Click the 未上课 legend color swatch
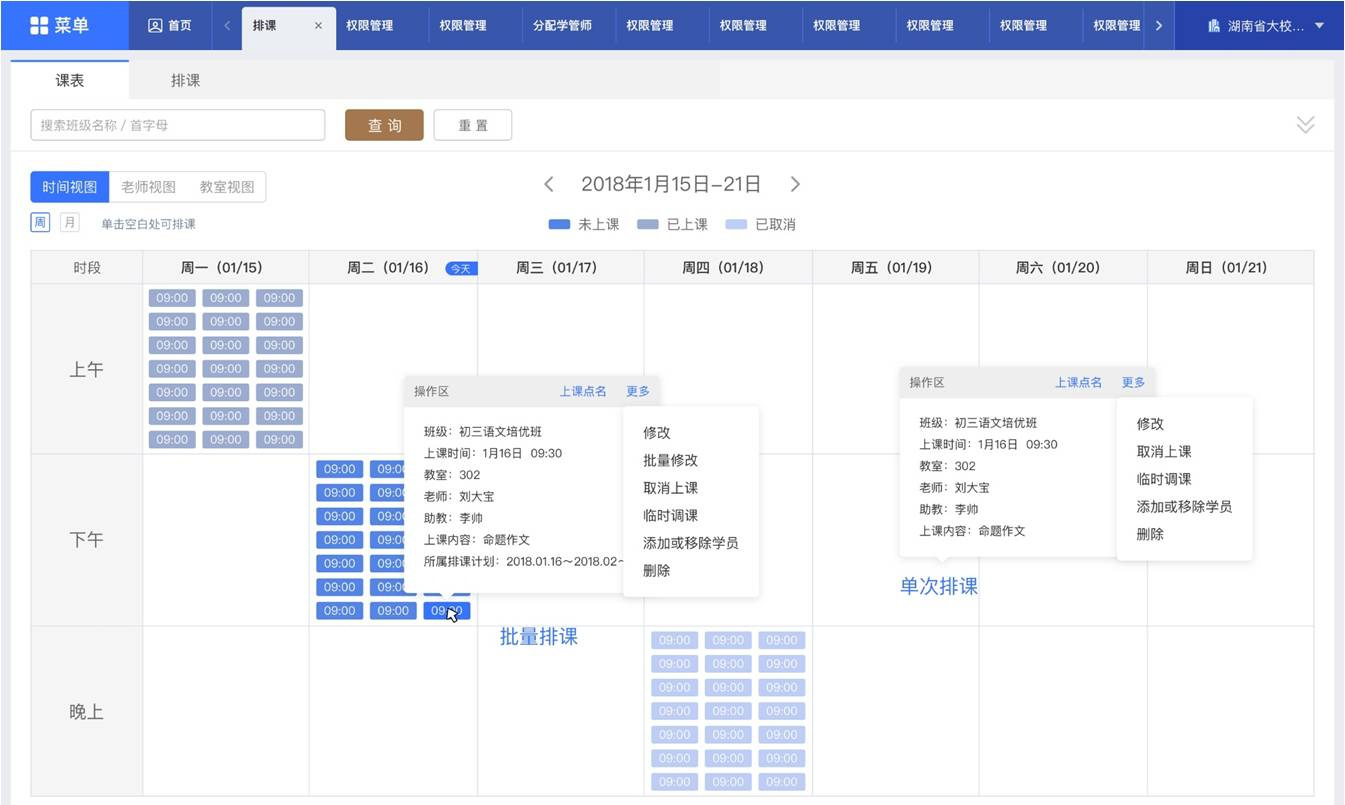This screenshot has height=805, width=1345. (559, 225)
